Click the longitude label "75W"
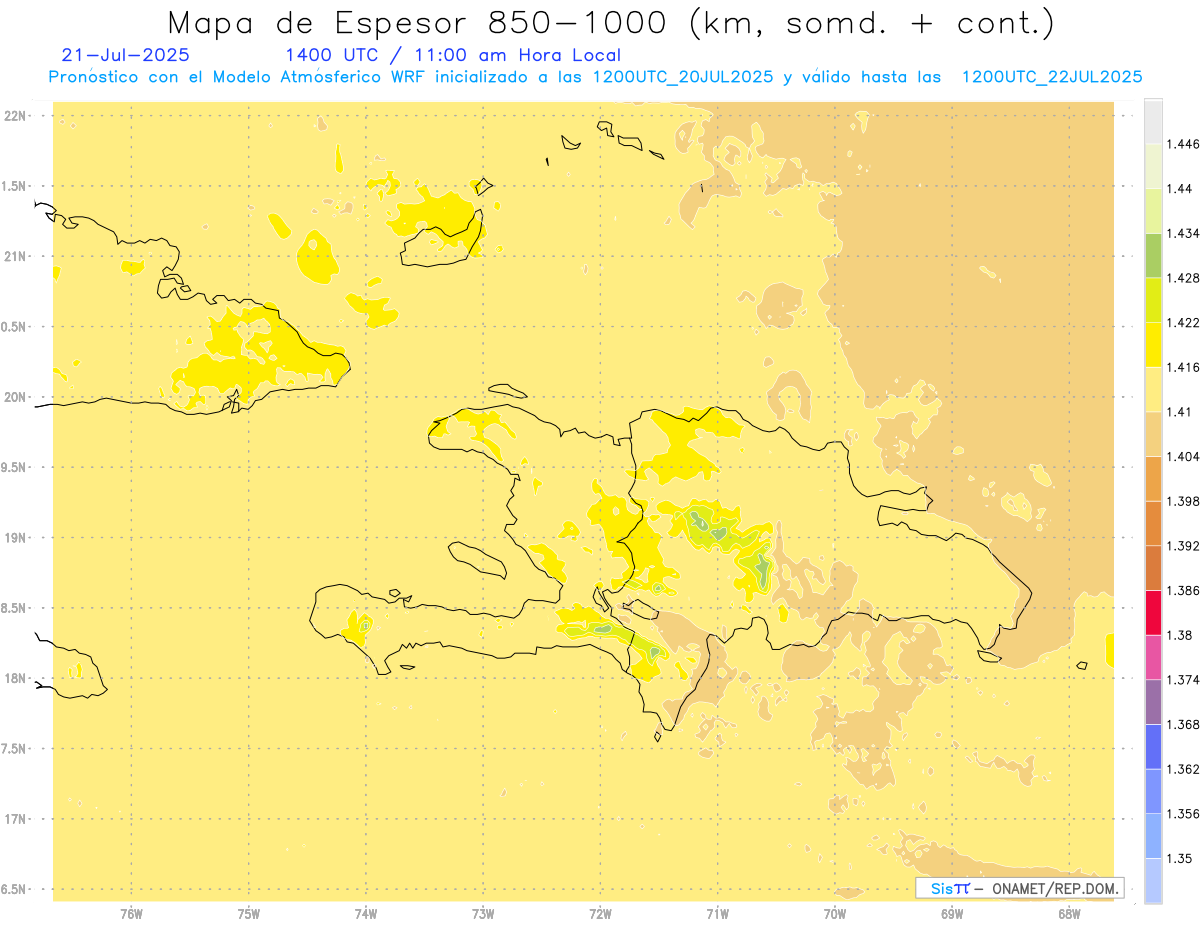 pyautogui.click(x=248, y=913)
